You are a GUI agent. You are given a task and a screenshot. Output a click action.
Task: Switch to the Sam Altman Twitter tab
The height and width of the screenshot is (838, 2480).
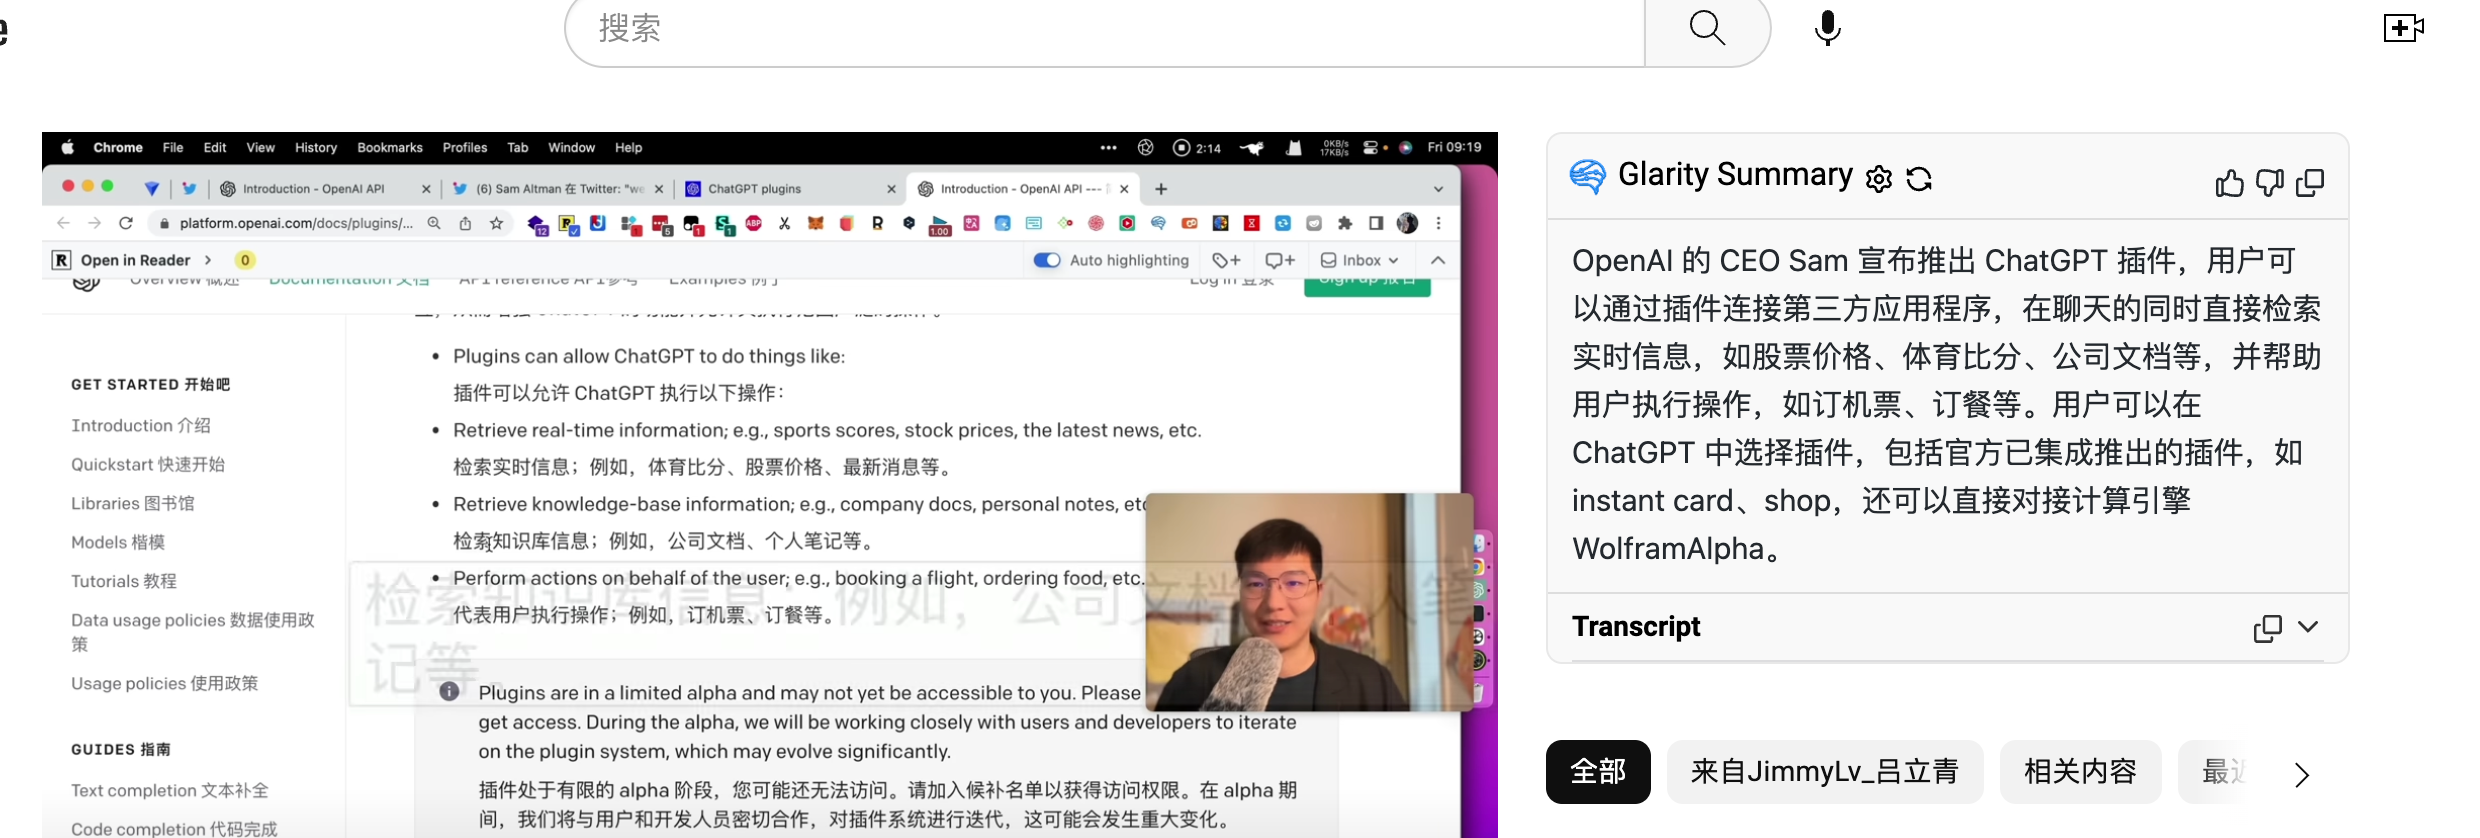coord(557,188)
